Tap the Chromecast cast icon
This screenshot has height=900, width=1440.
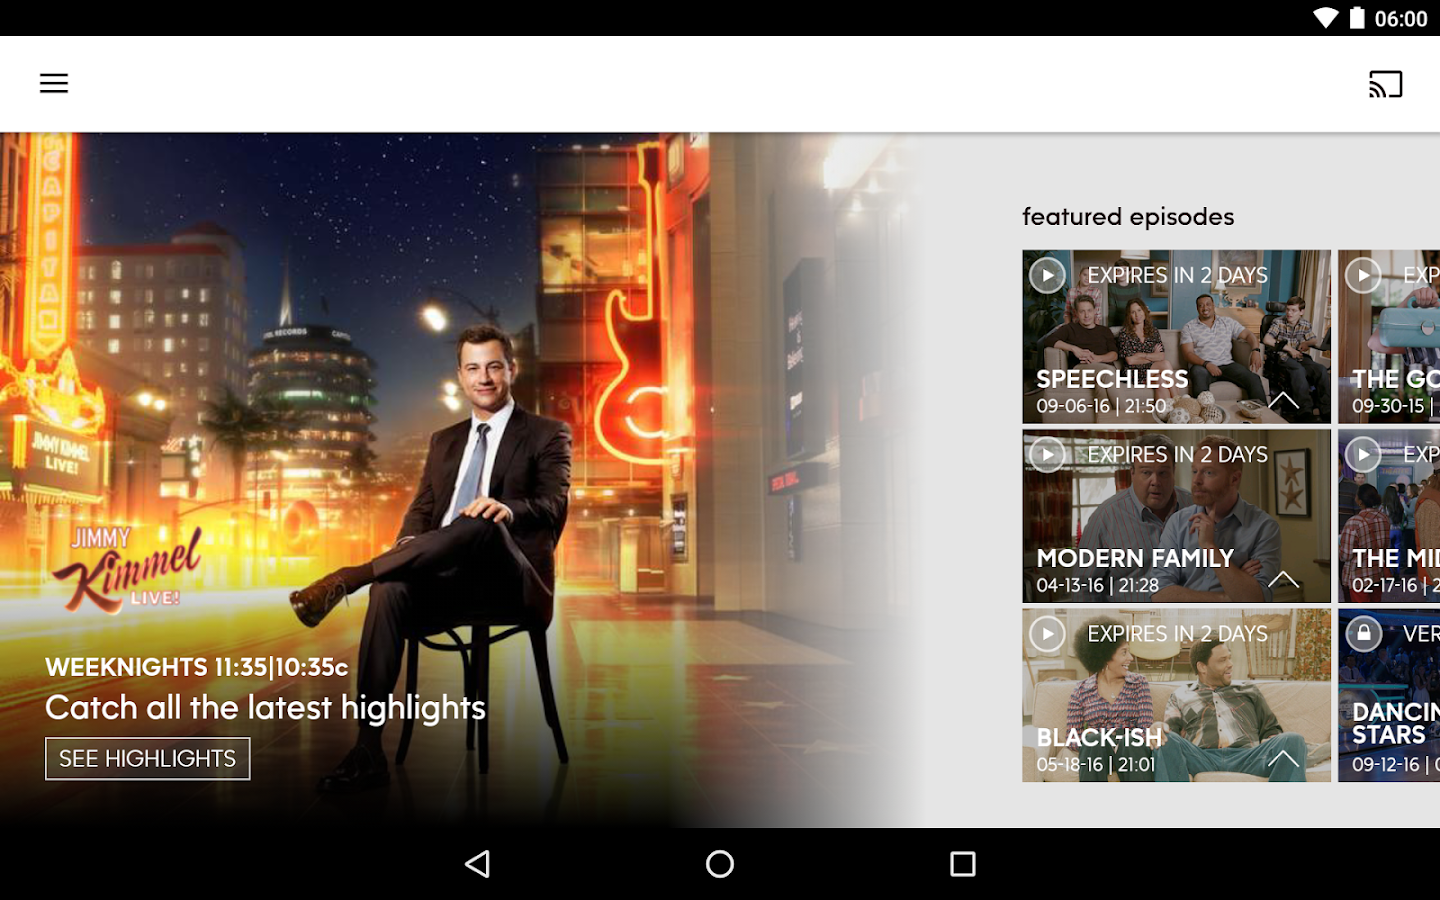point(1385,84)
